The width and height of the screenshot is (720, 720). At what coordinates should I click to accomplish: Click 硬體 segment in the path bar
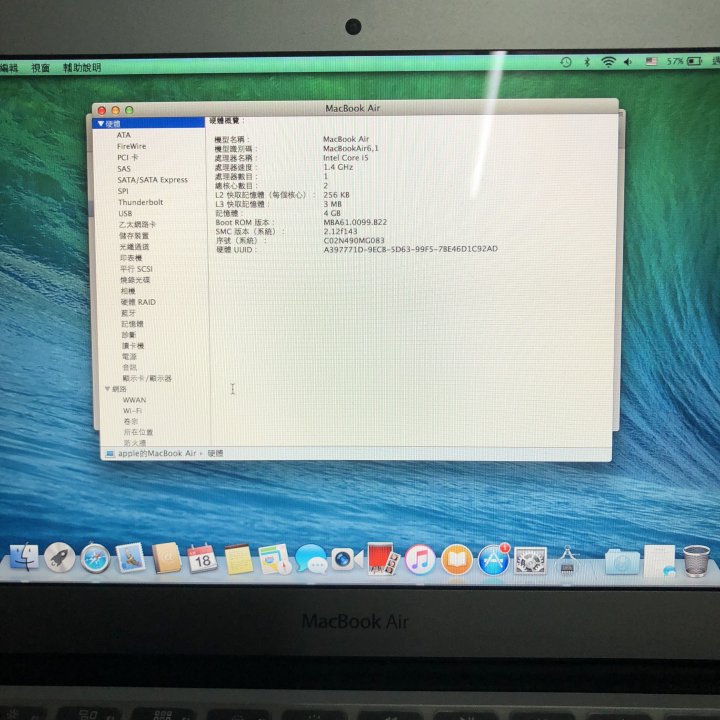(x=215, y=453)
